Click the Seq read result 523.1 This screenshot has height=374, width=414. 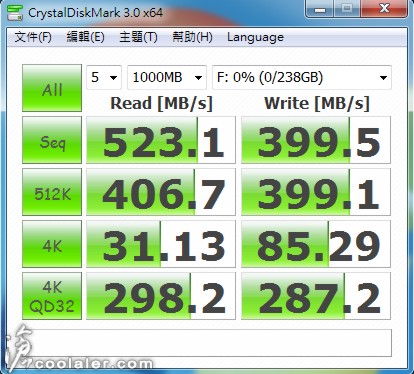tap(161, 140)
